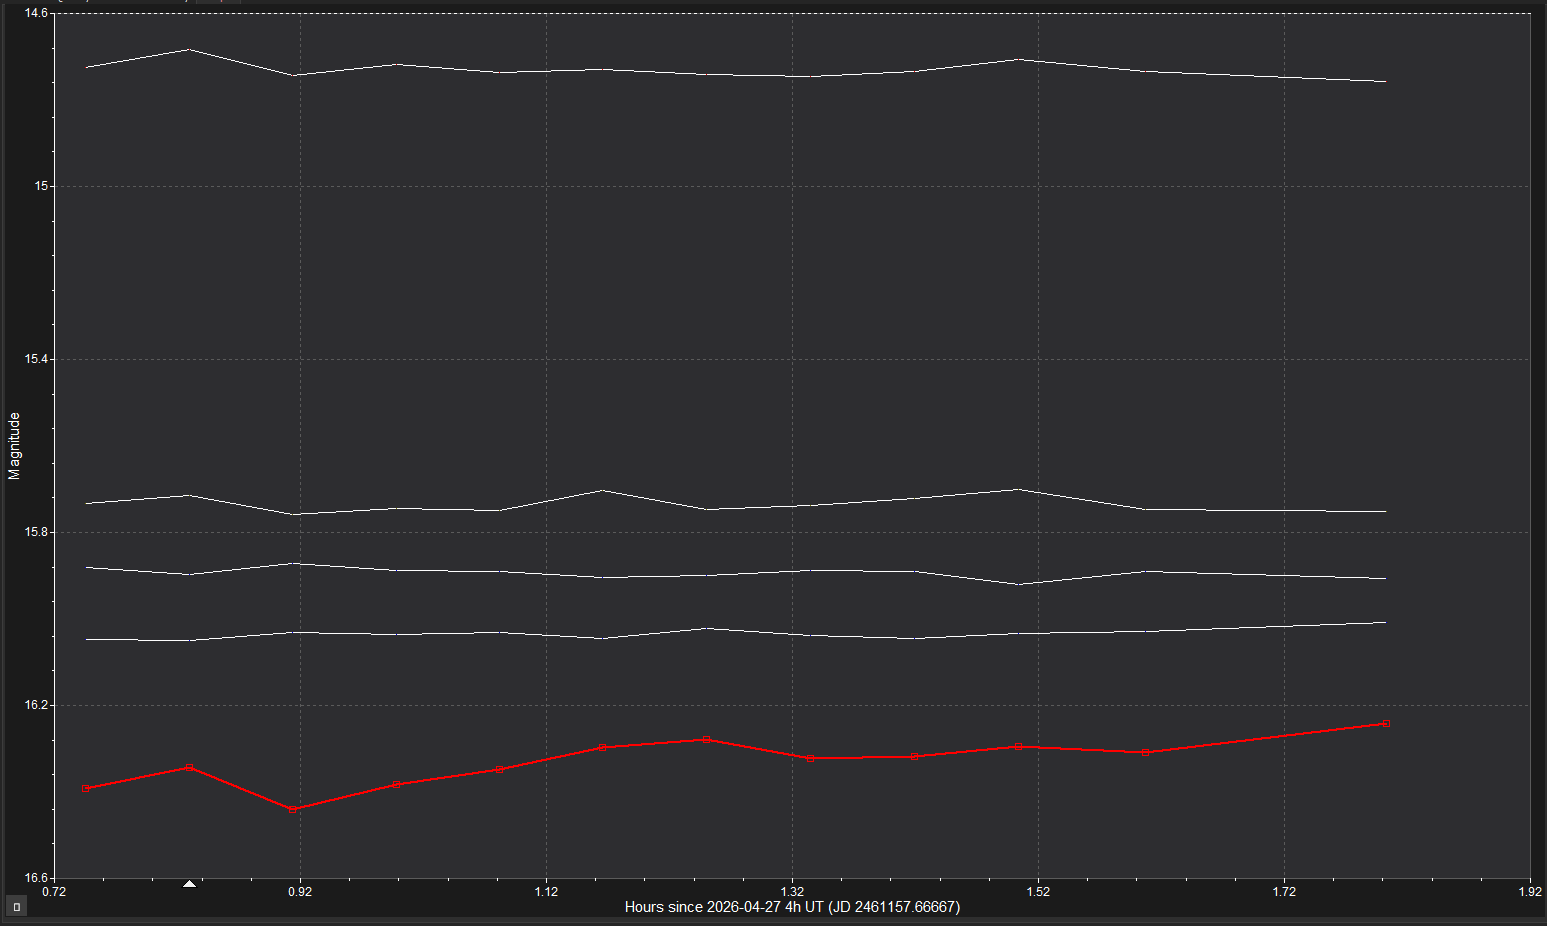Click the 1.72 tick label on the time axis
This screenshot has width=1547, height=926.
[x=1284, y=891]
